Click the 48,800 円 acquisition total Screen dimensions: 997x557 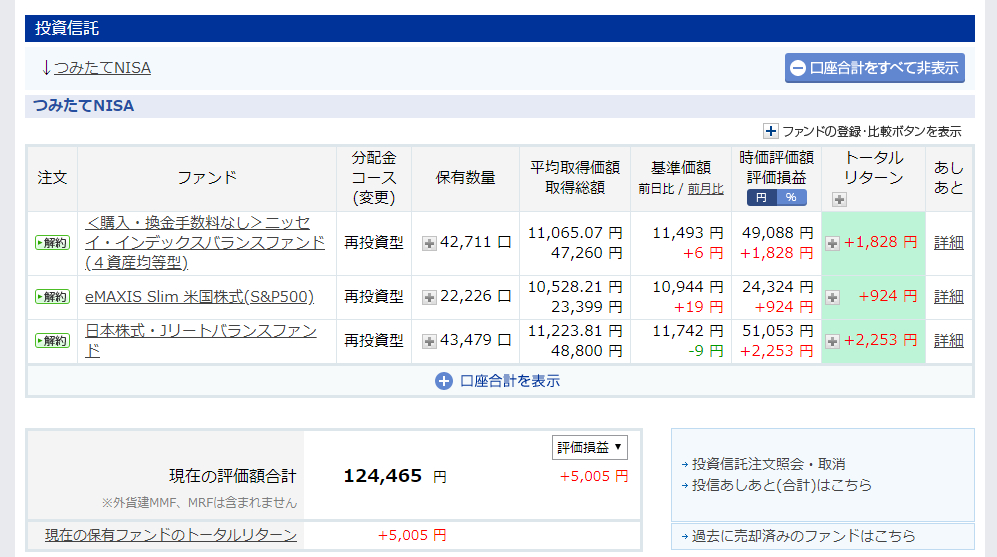586,351
